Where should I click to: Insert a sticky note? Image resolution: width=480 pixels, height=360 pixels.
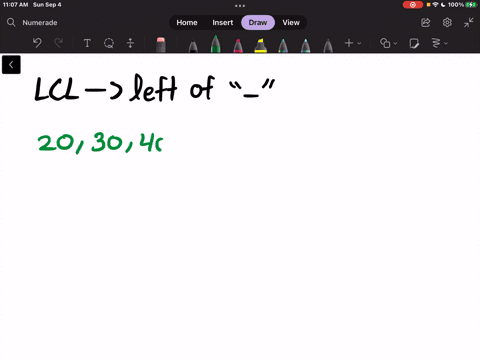point(414,43)
